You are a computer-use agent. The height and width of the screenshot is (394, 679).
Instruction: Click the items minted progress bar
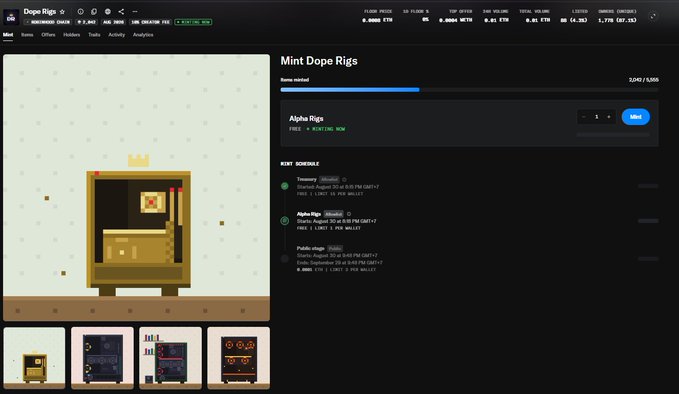pyautogui.click(x=469, y=90)
